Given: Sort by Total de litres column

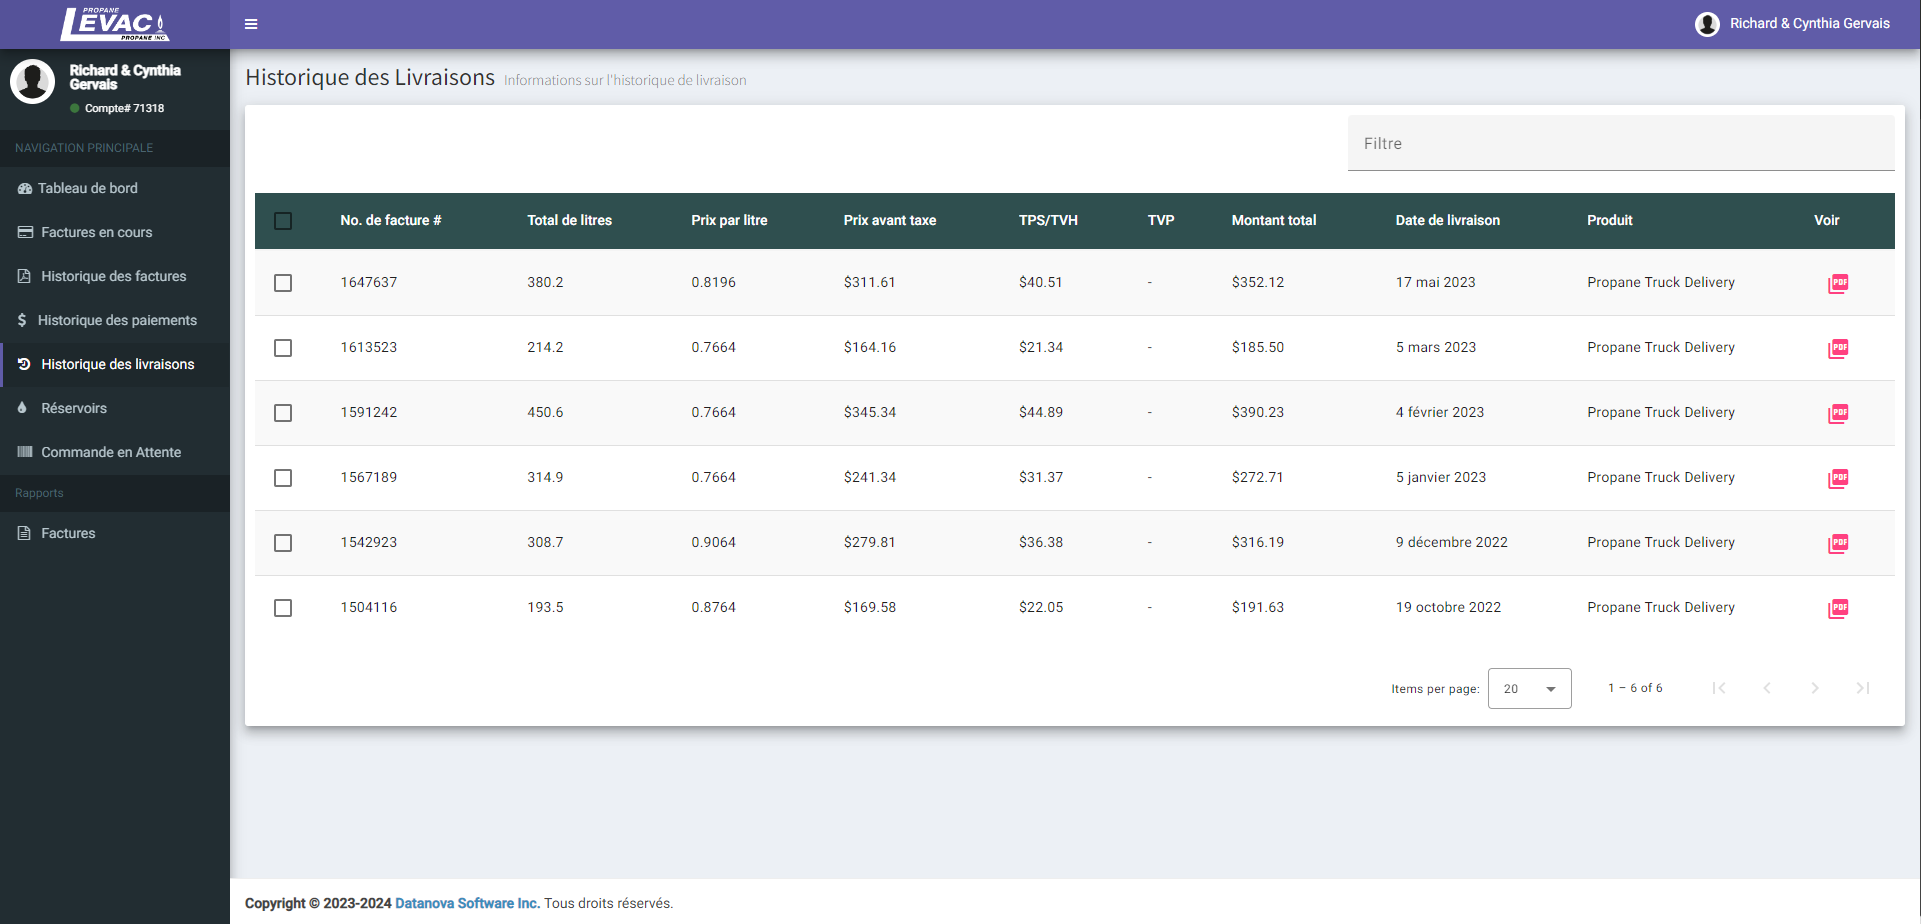Looking at the screenshot, I should (x=569, y=220).
